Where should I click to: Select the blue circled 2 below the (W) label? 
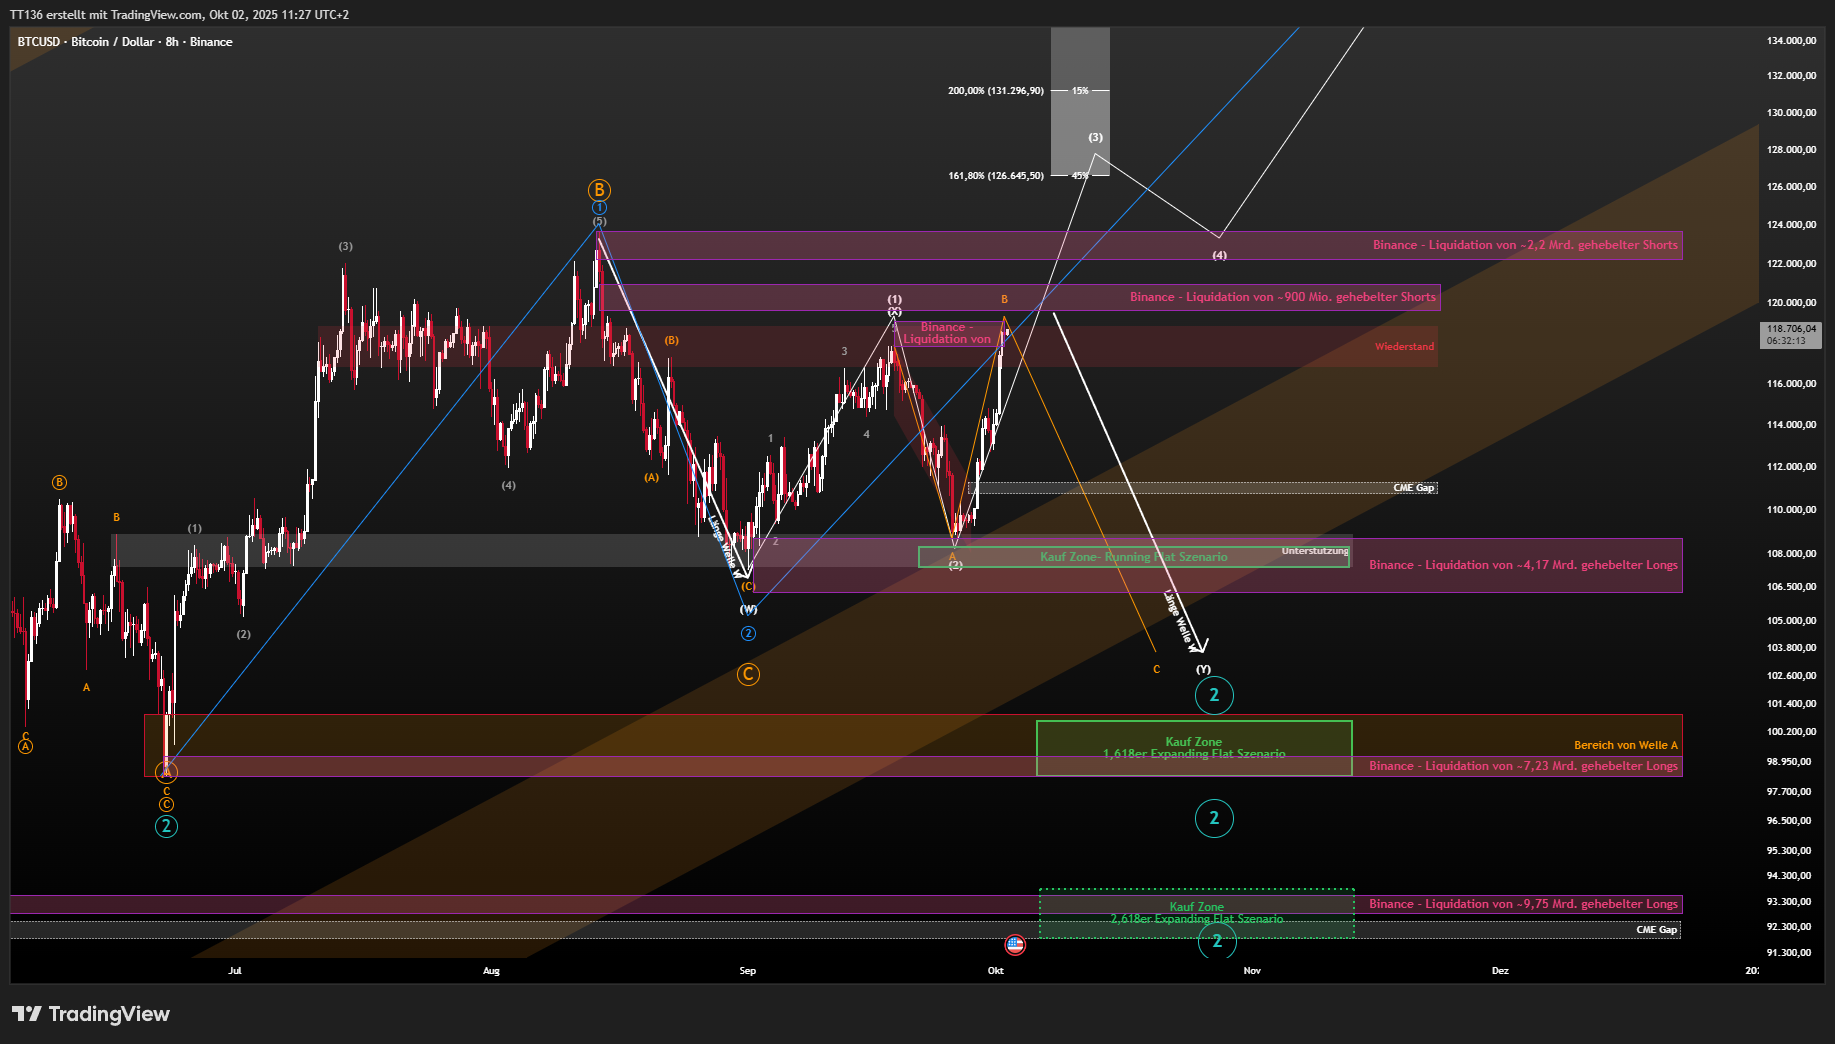click(748, 633)
